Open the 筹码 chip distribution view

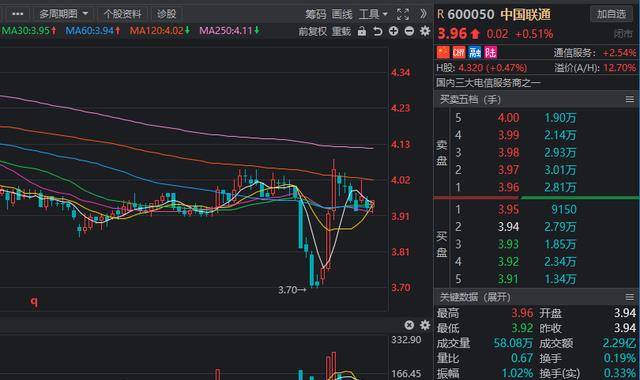point(316,14)
